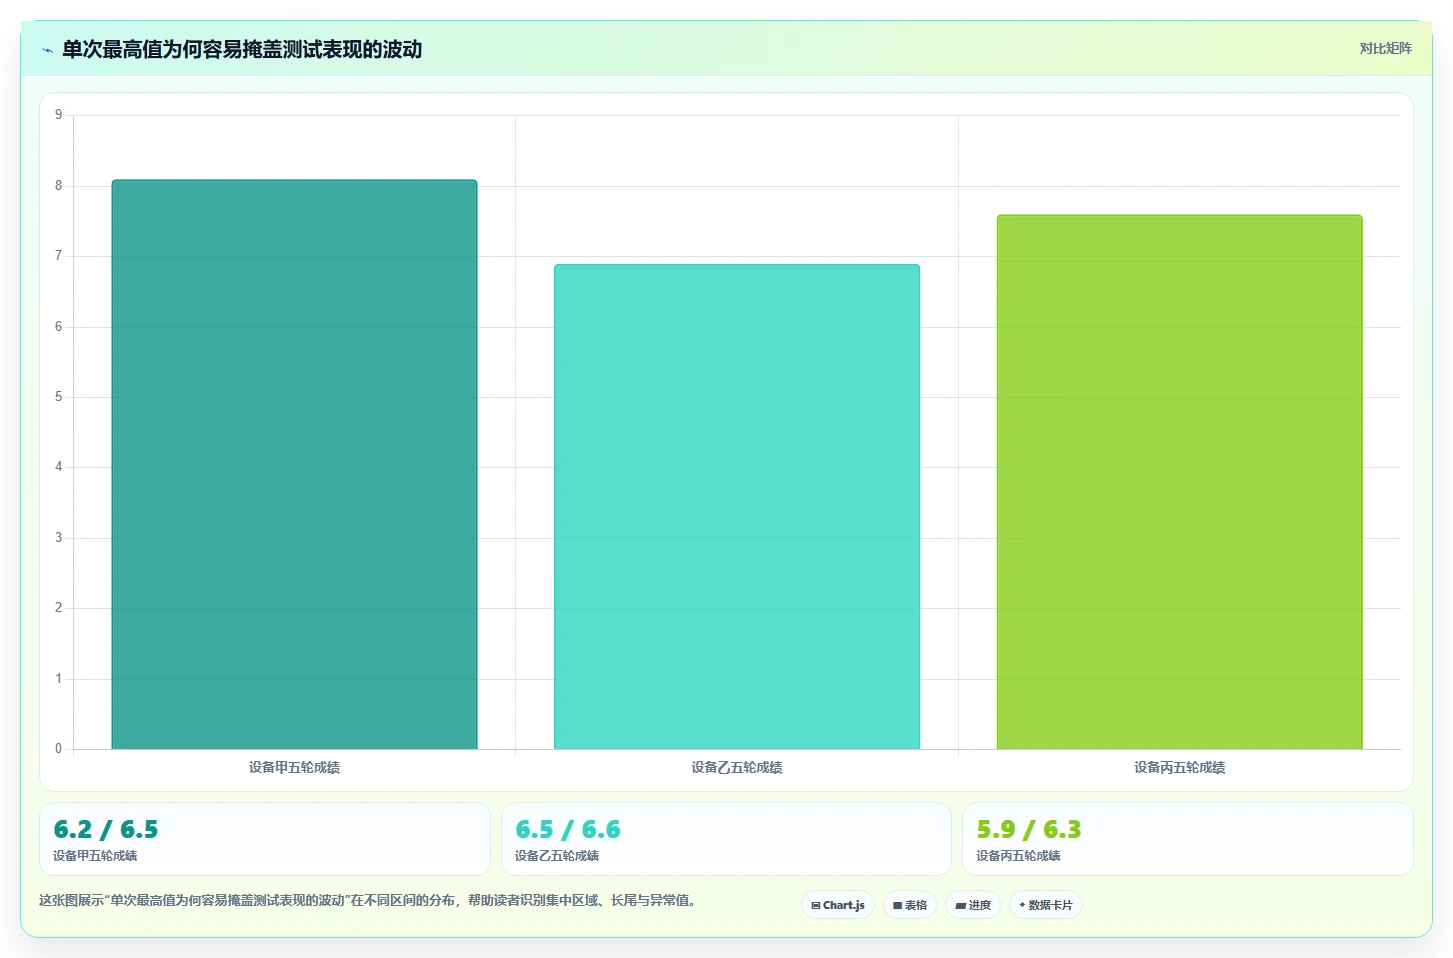Click the 对比矩阵 label in the header

[1385, 48]
